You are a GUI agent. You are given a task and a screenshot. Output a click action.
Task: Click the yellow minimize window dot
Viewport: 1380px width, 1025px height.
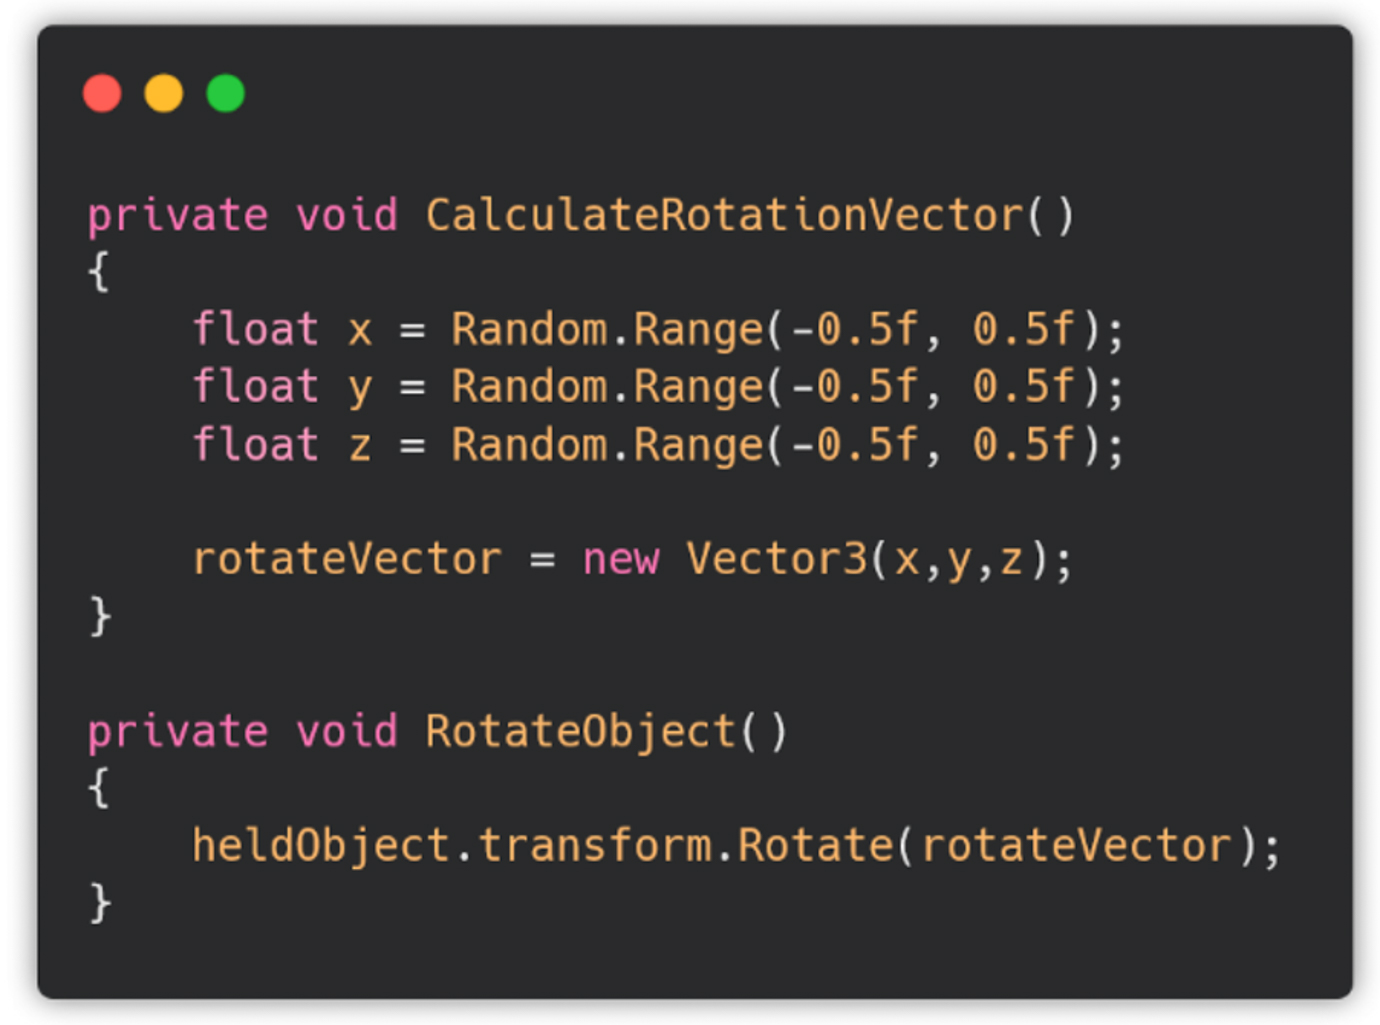click(x=164, y=93)
